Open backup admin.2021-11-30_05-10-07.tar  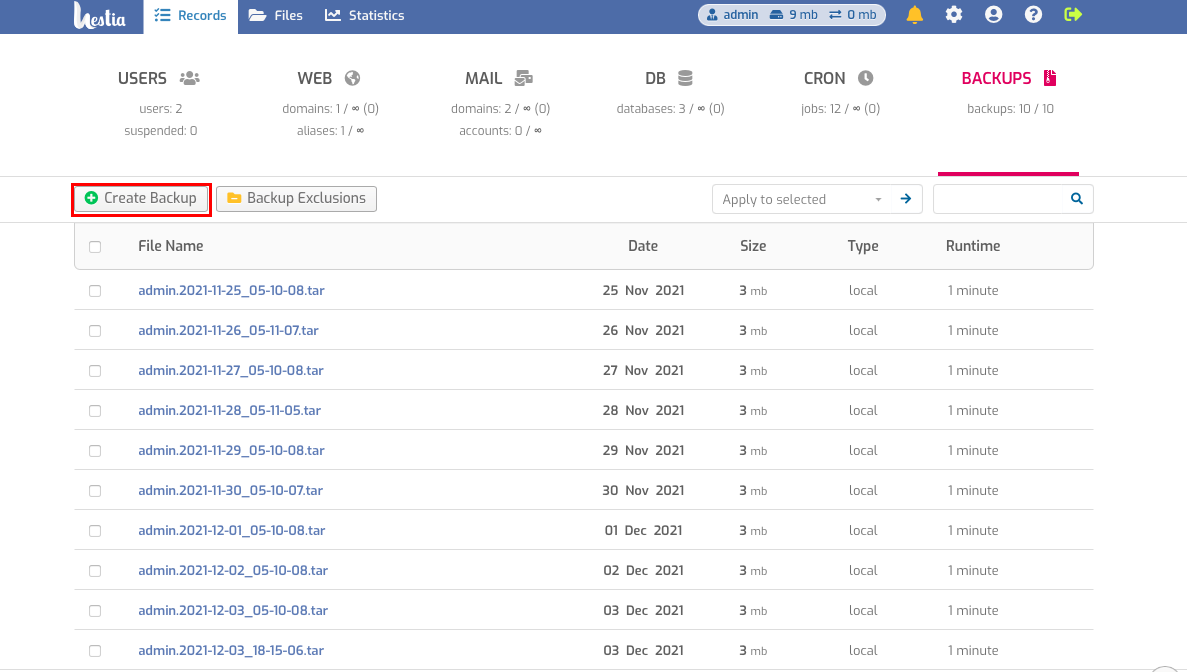[x=230, y=491]
